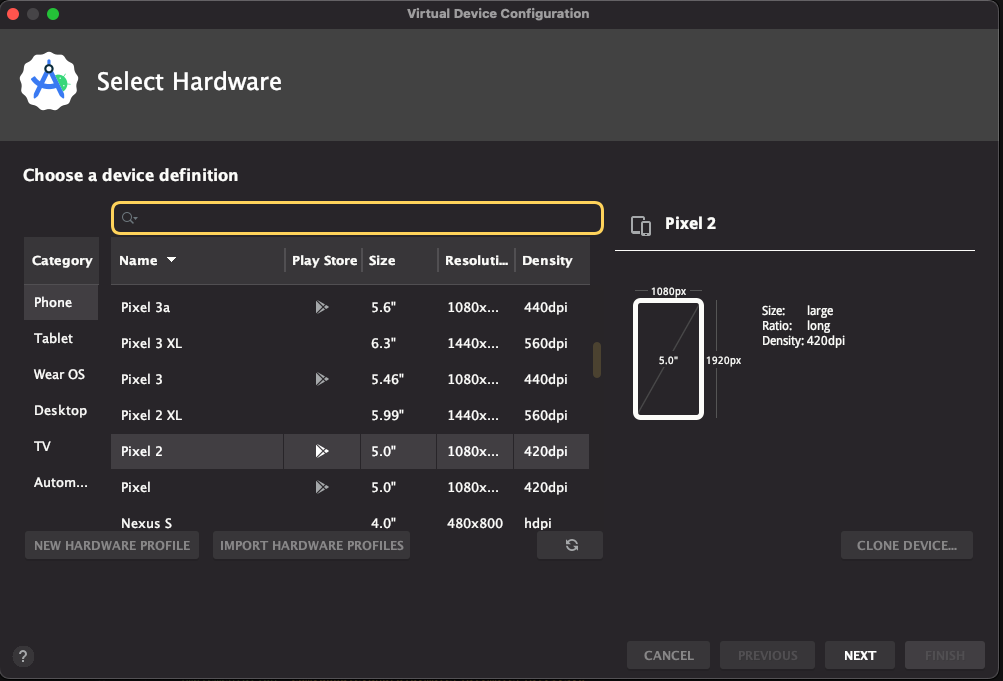Sort by the Resolution column header
Image resolution: width=1003 pixels, height=681 pixels.
pos(477,260)
